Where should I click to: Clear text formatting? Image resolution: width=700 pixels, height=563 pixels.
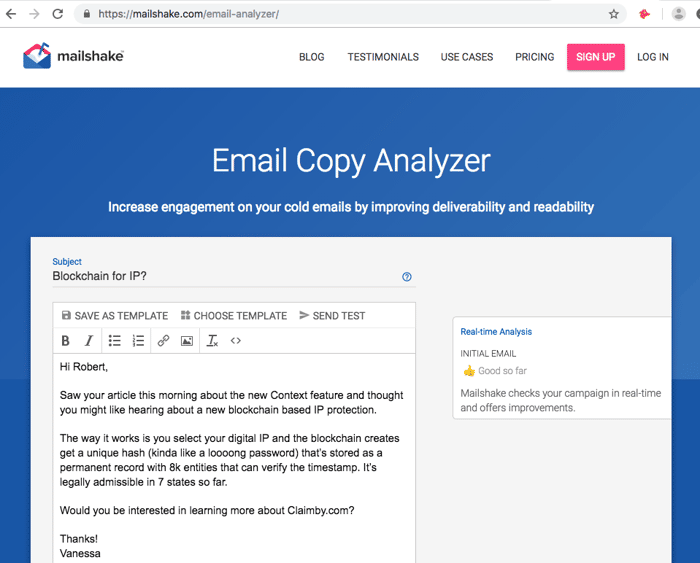[x=212, y=341]
